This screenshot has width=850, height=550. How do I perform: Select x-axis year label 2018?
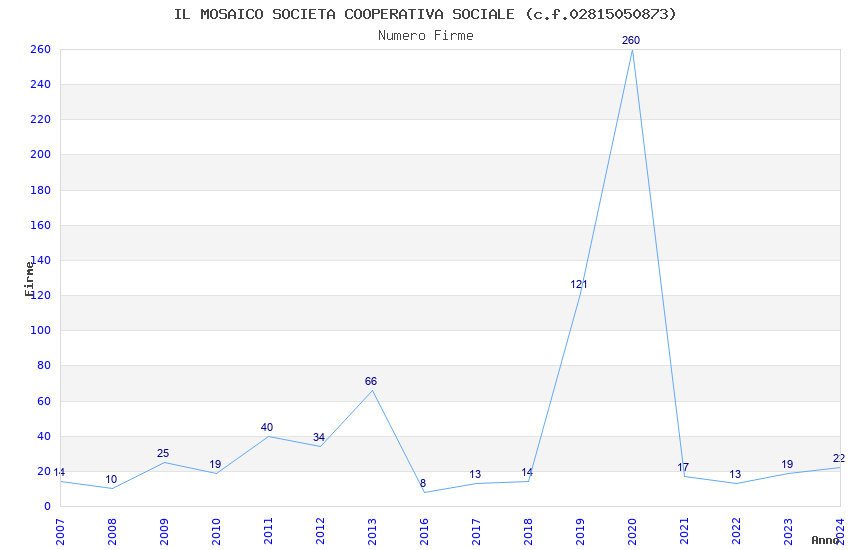point(529,532)
